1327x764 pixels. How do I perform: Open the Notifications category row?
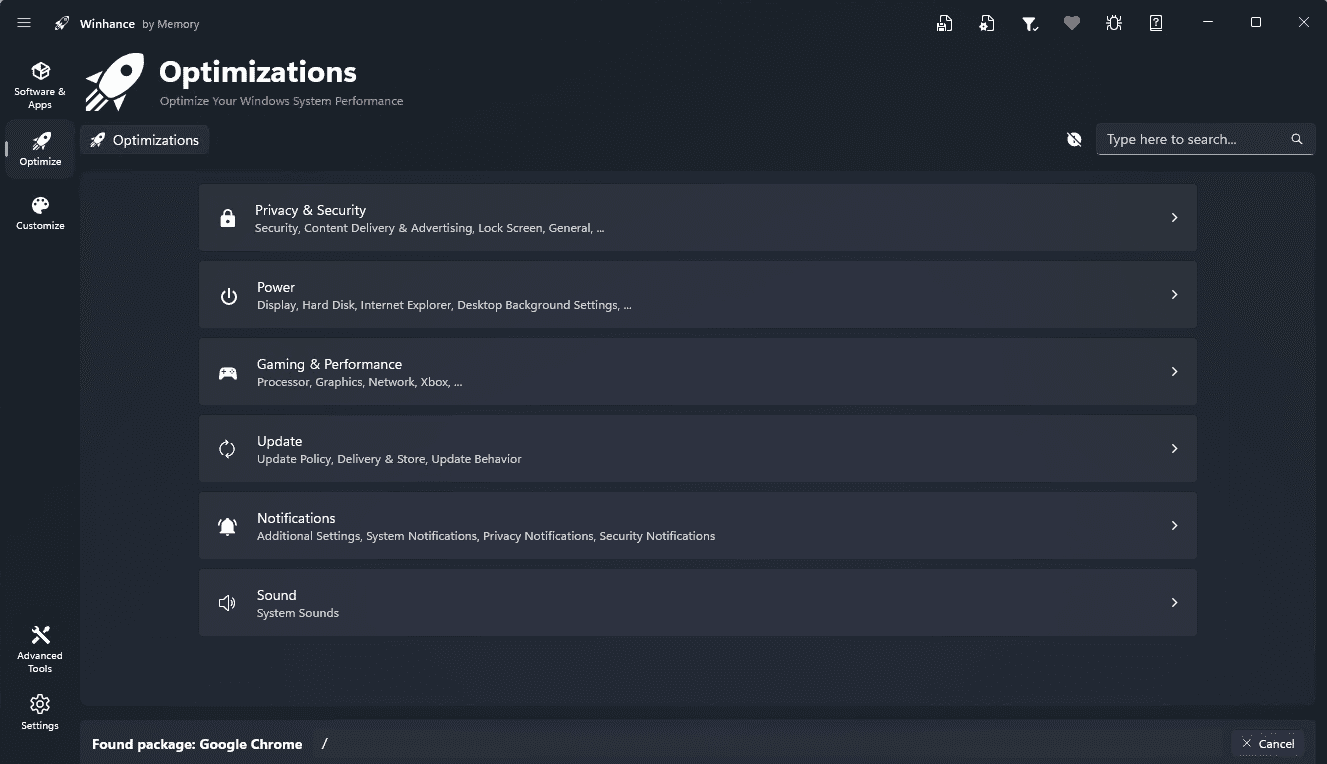[697, 525]
